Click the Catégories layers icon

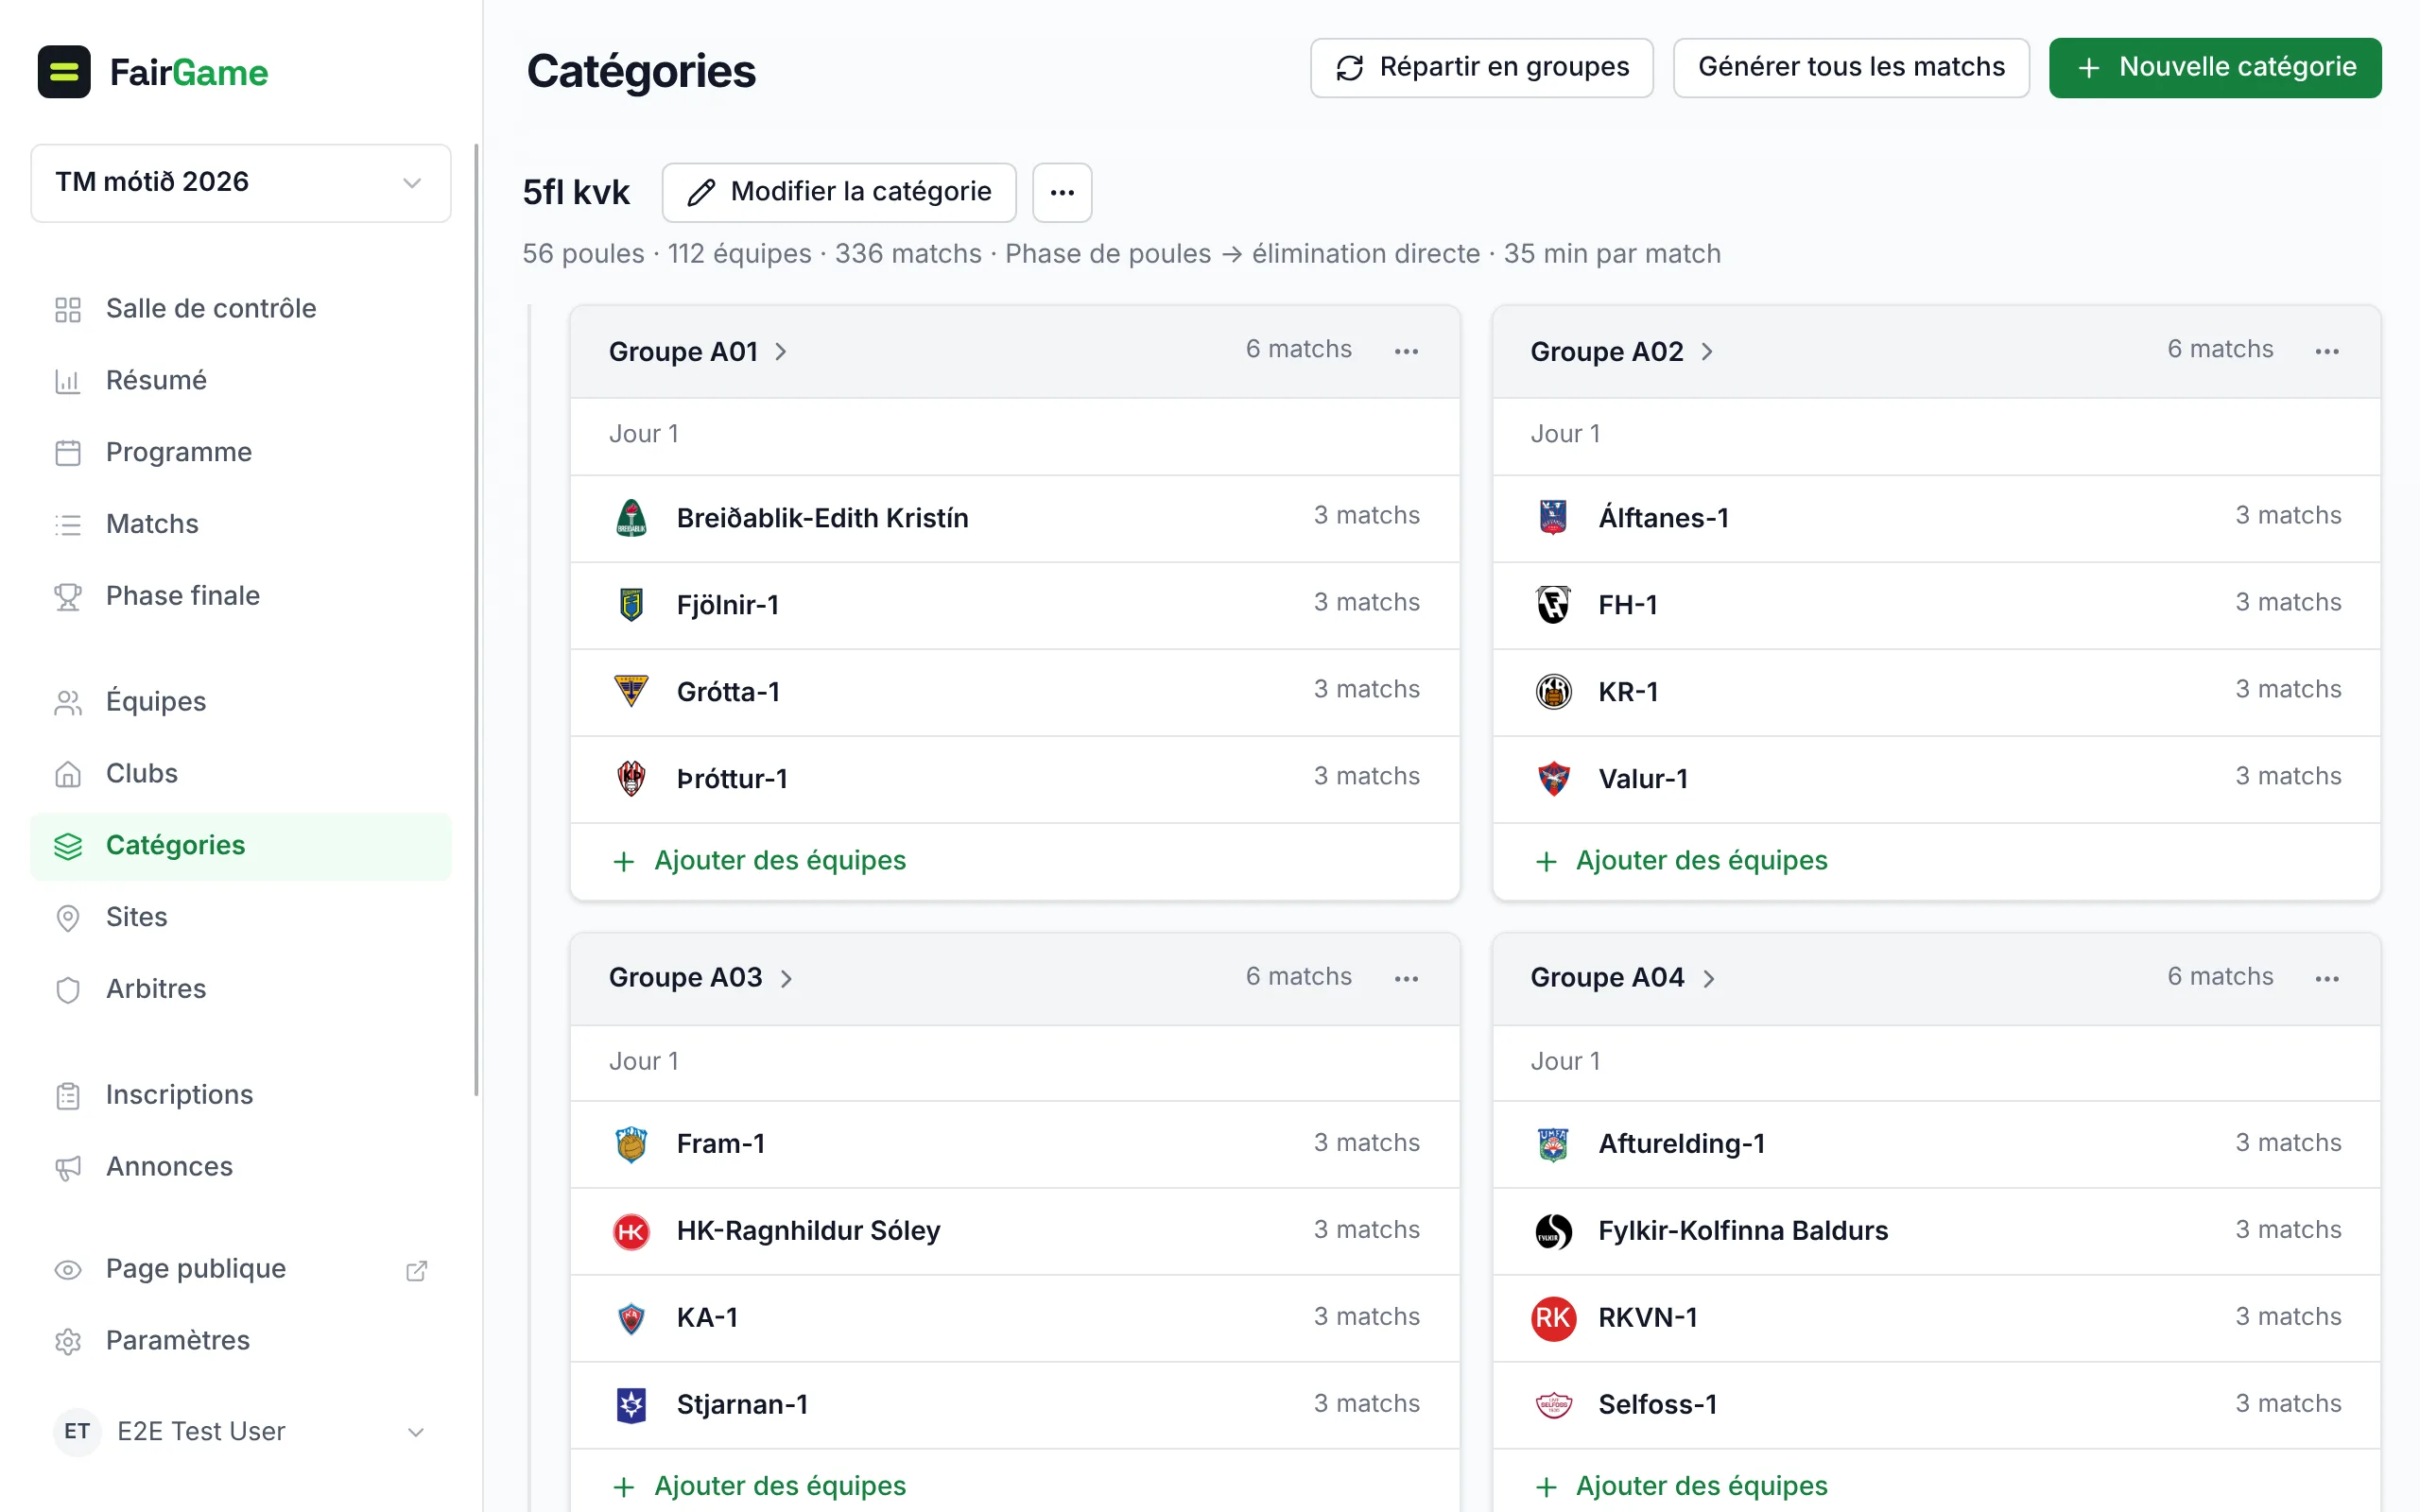68,846
